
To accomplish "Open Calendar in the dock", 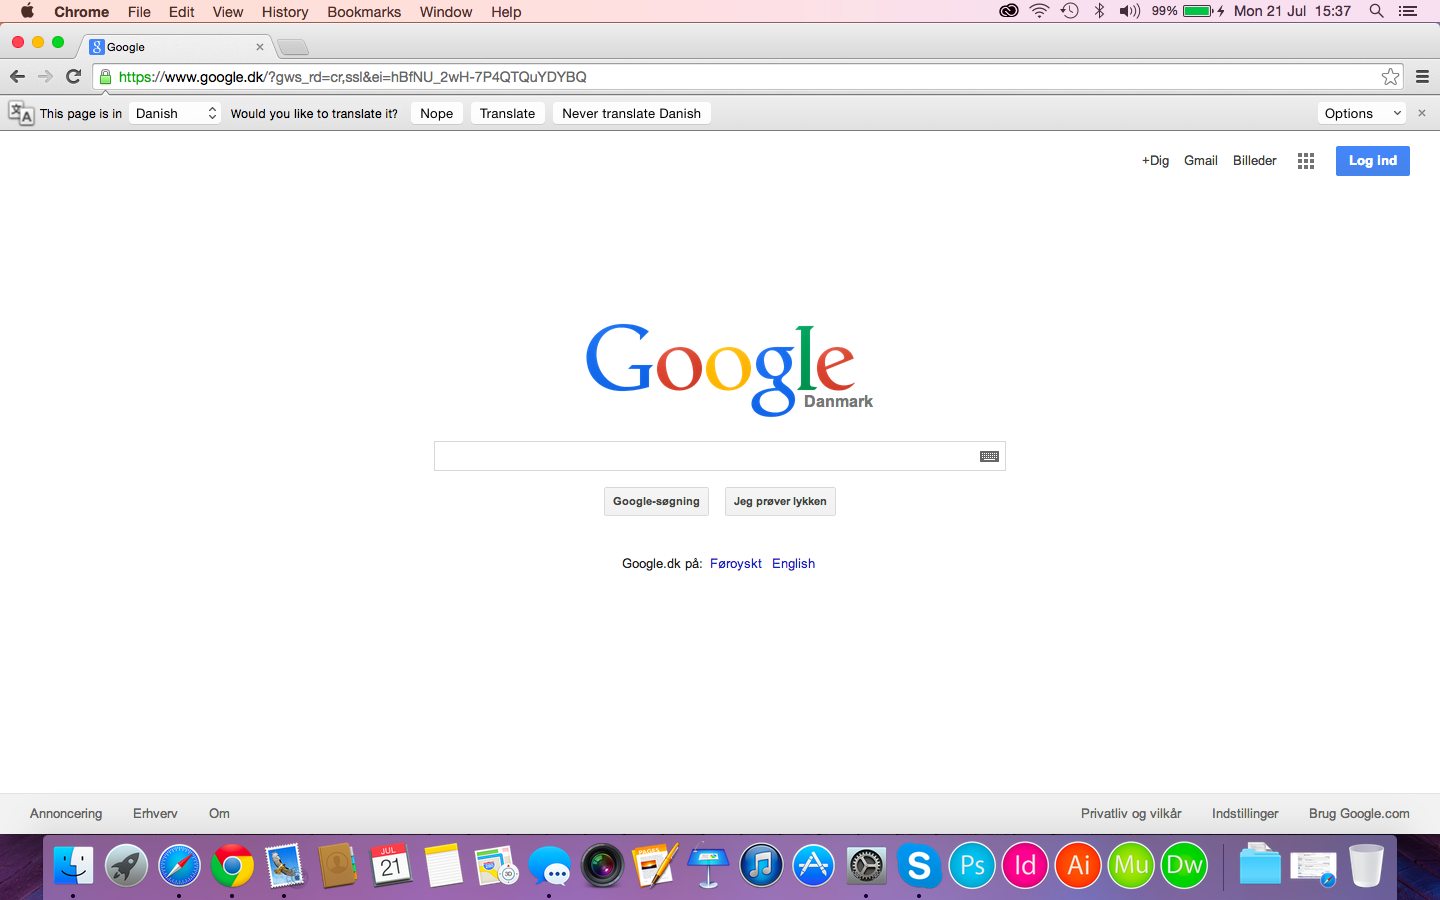I will (x=391, y=866).
